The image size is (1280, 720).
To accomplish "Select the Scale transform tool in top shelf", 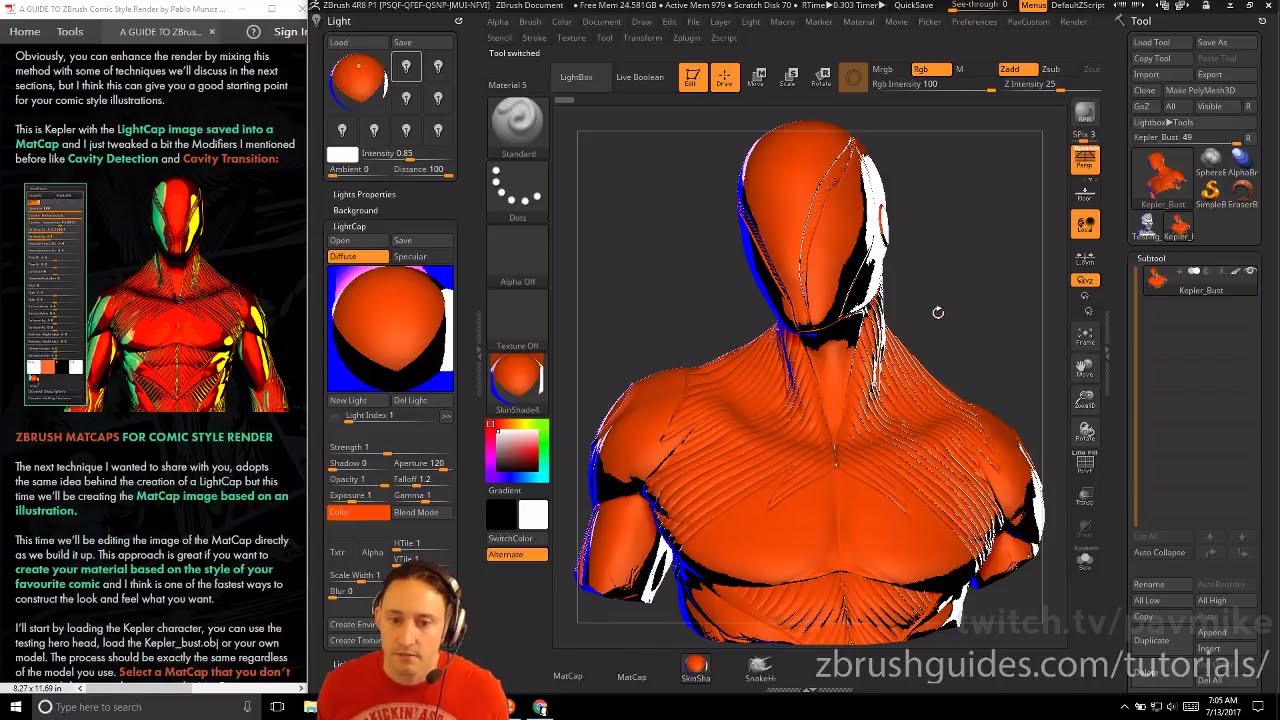I will point(789,77).
